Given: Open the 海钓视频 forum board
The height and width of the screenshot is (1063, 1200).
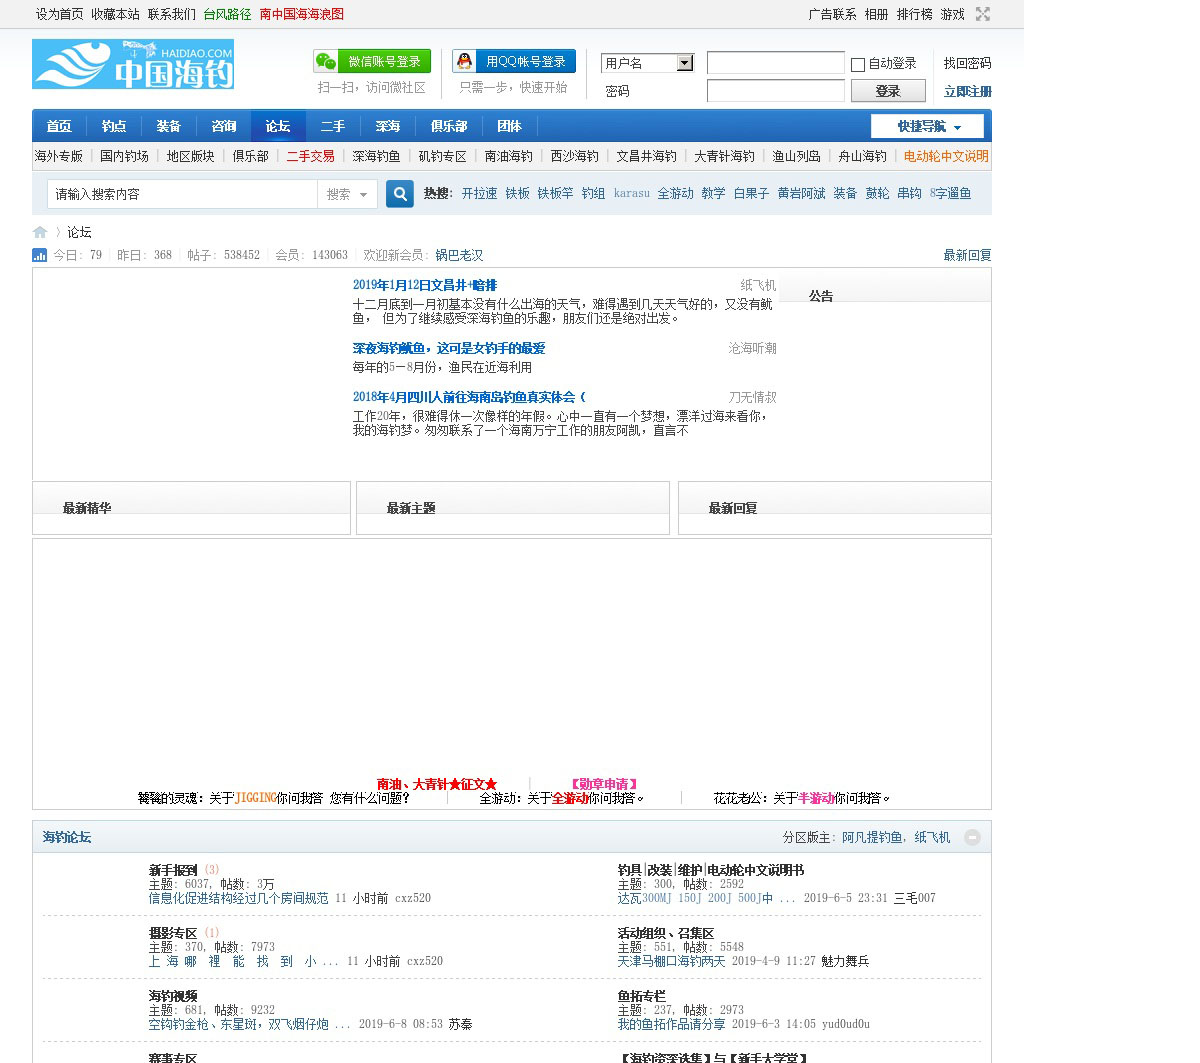Looking at the screenshot, I should click(x=173, y=996).
